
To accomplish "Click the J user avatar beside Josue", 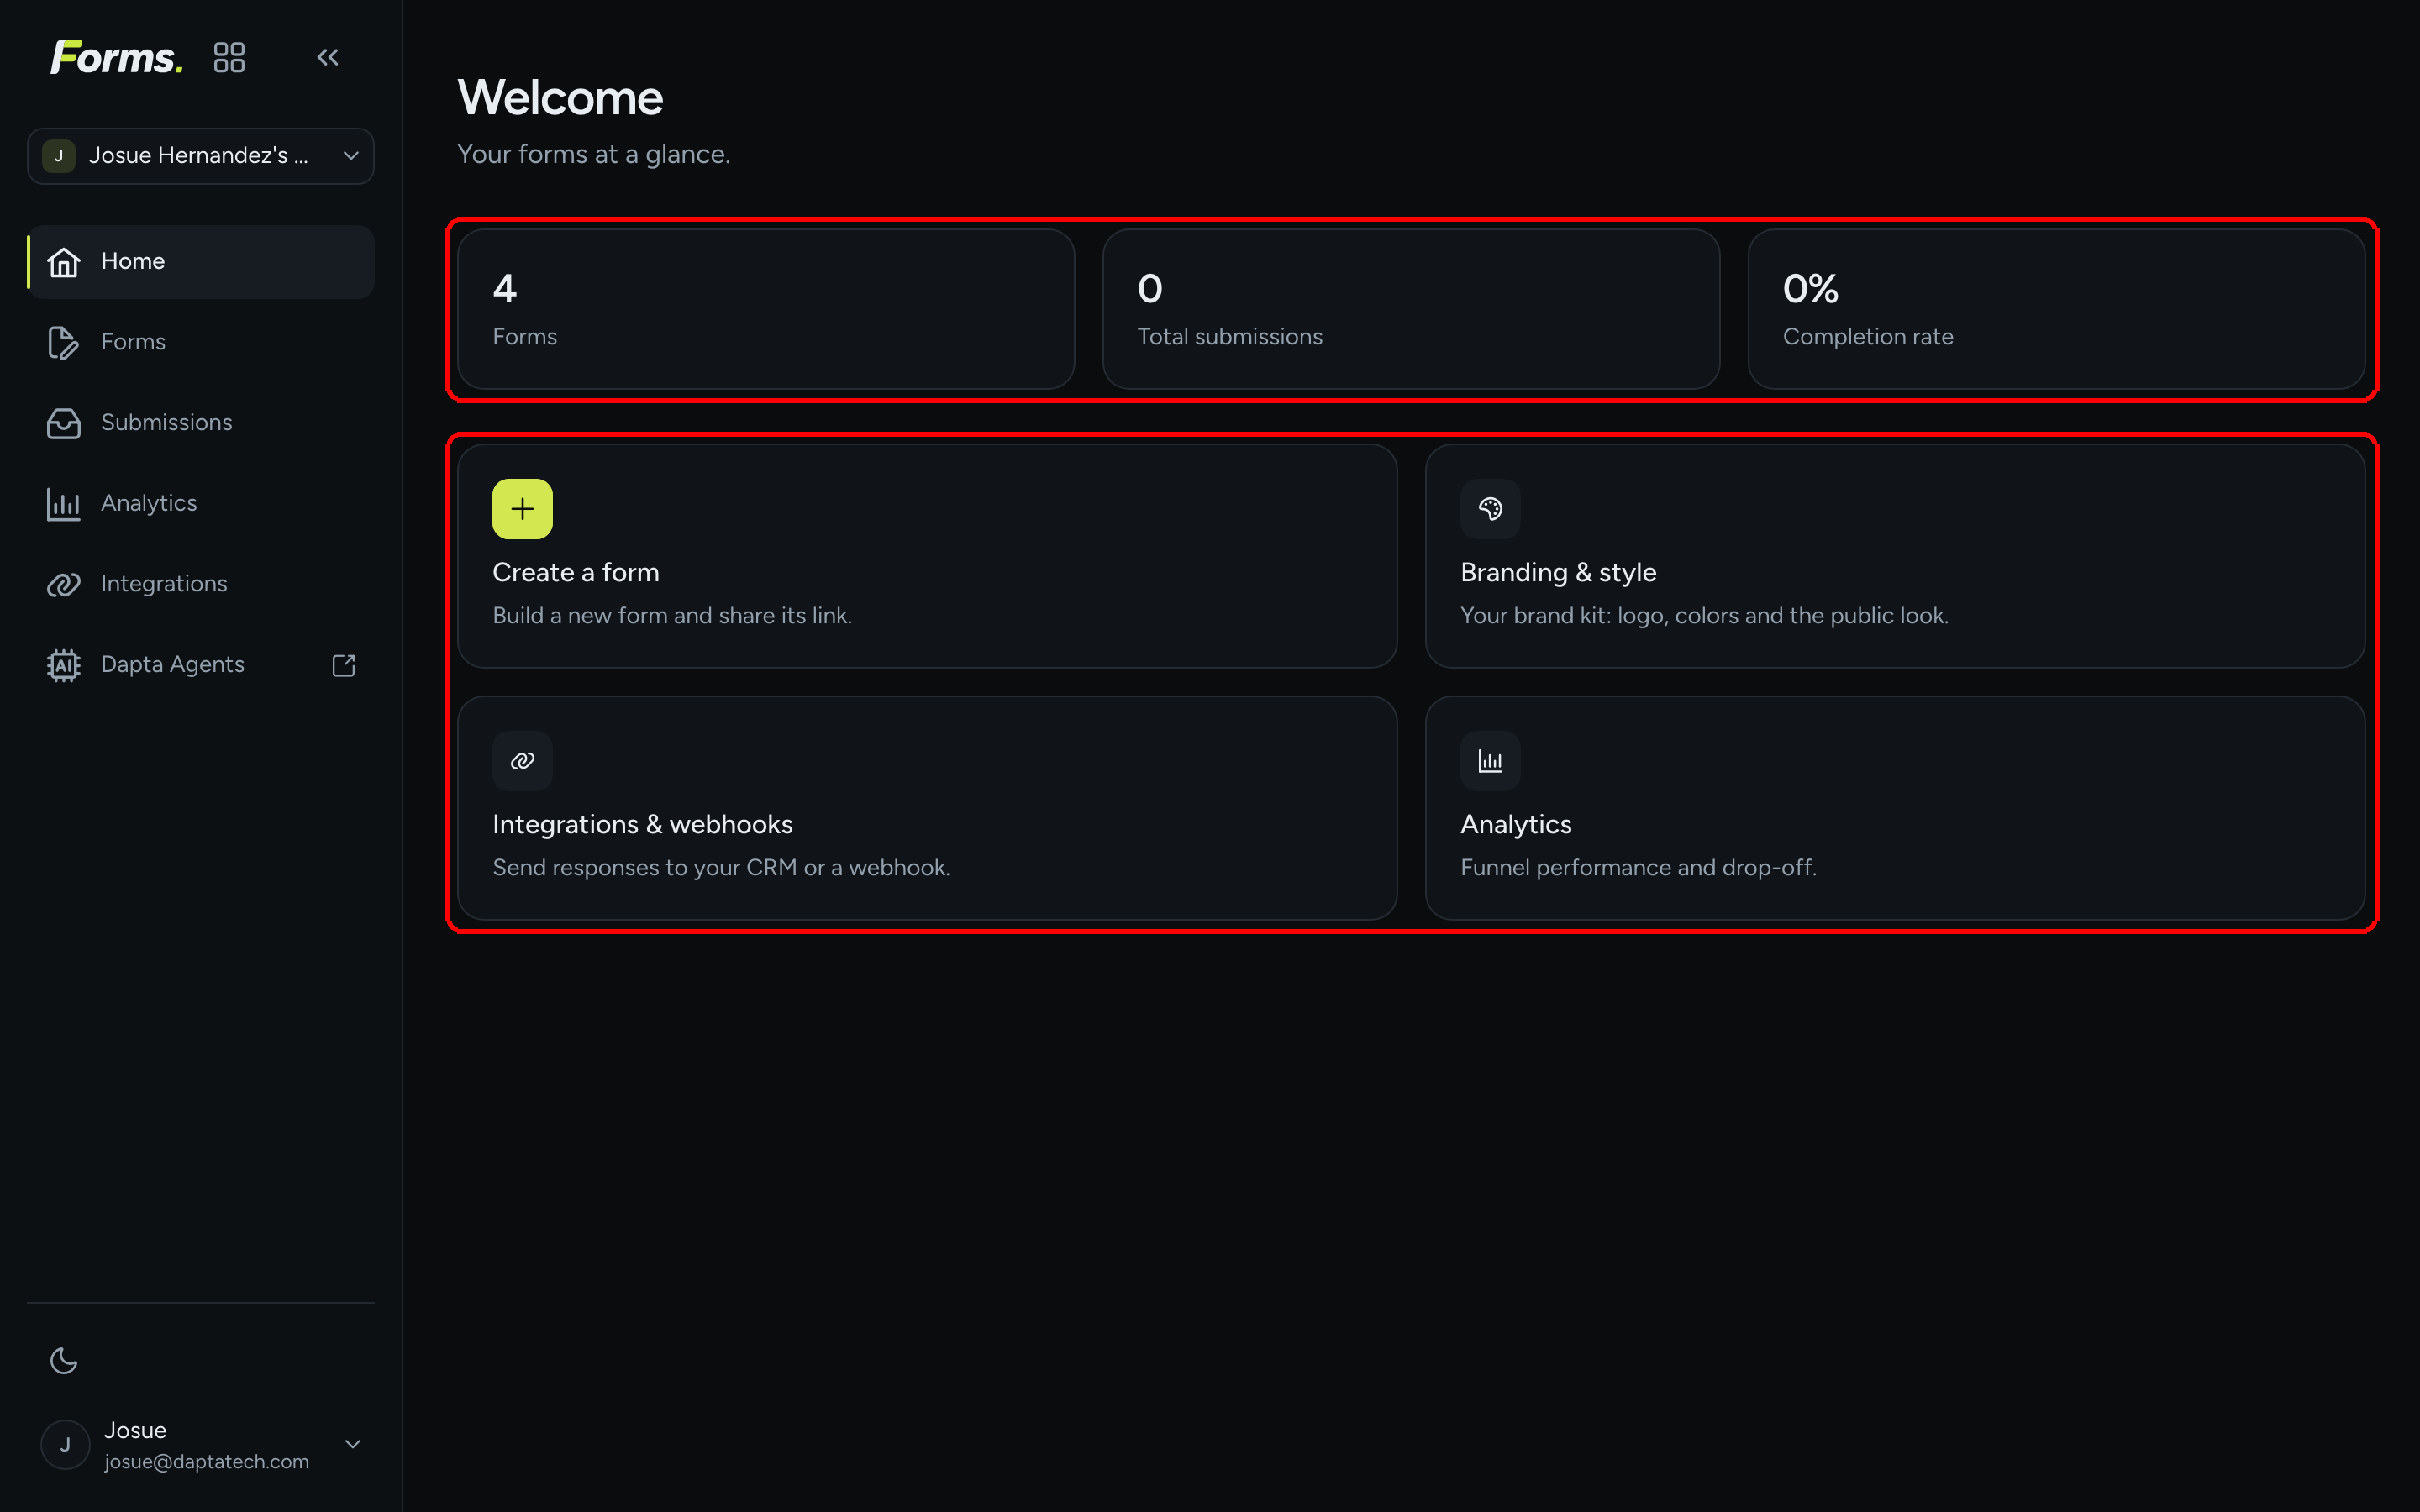I will point(66,1444).
